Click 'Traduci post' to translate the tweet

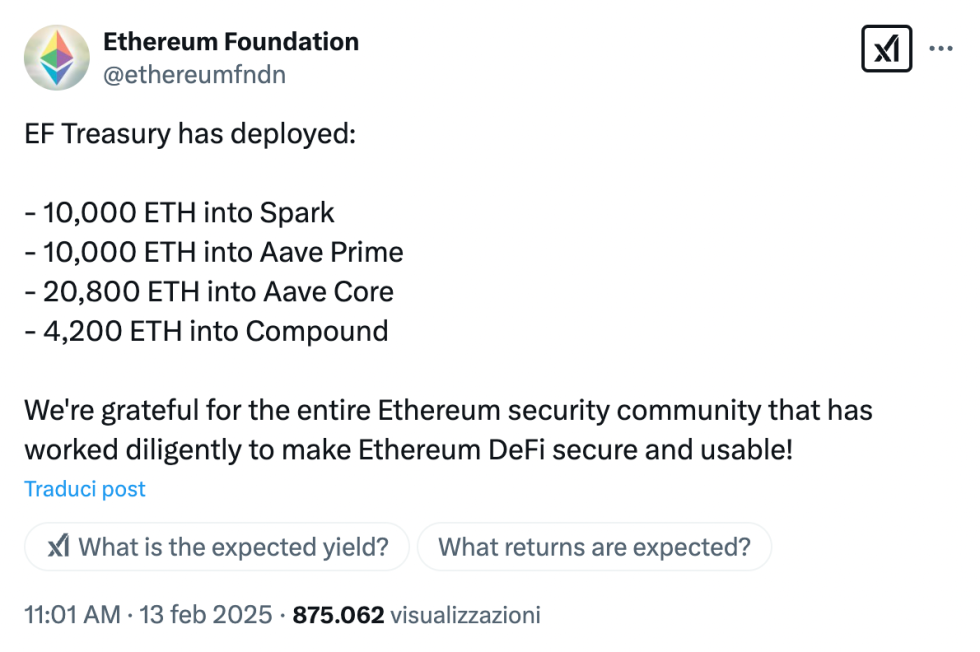(84, 488)
